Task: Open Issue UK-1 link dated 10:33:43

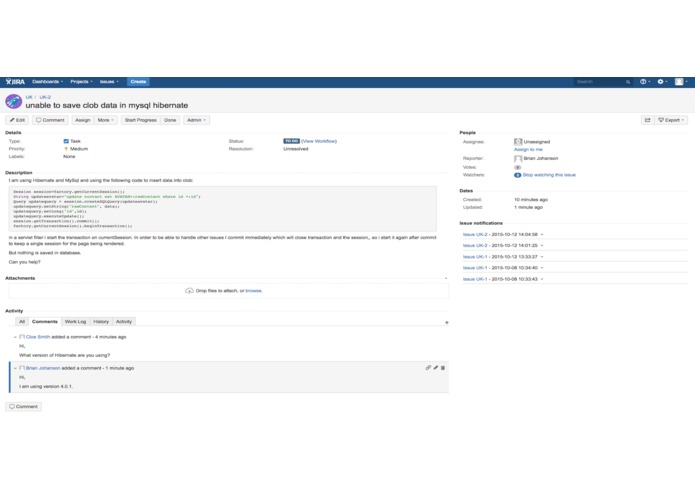Action: 475,279
